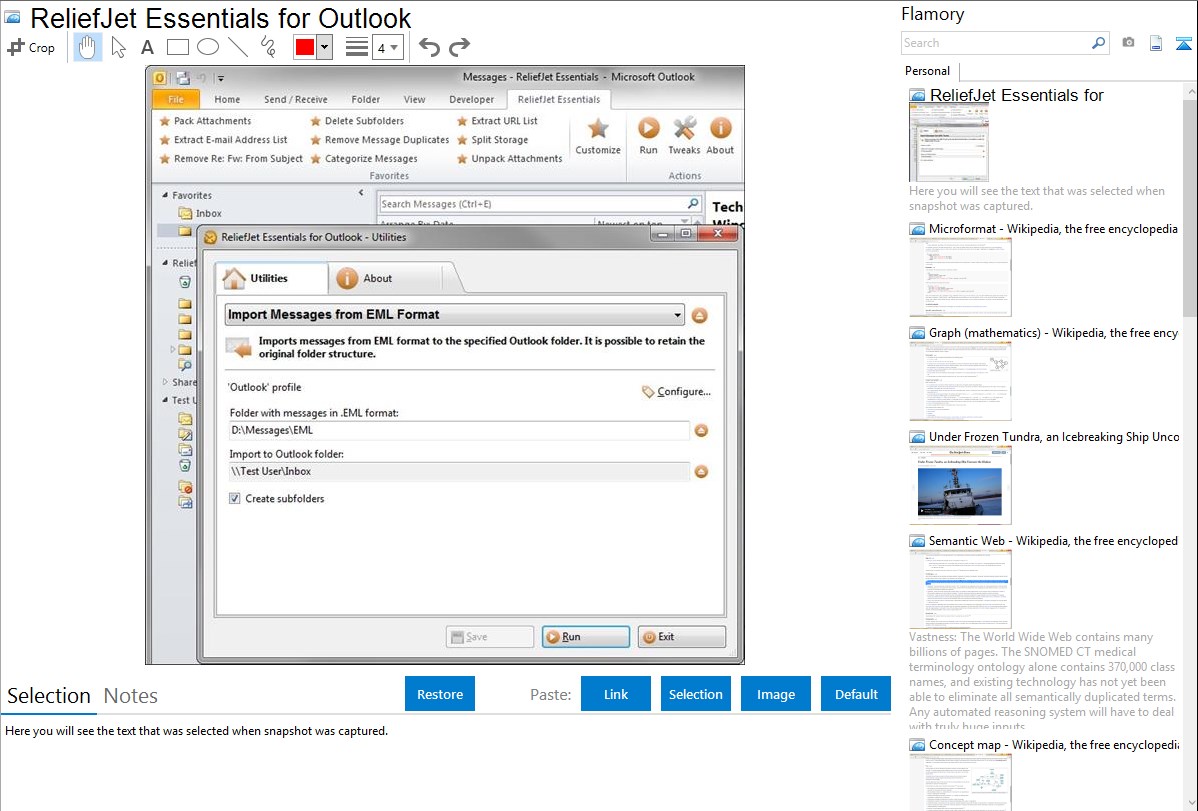Undo the last annotation
Image resolution: width=1198 pixels, height=811 pixels.
429,47
